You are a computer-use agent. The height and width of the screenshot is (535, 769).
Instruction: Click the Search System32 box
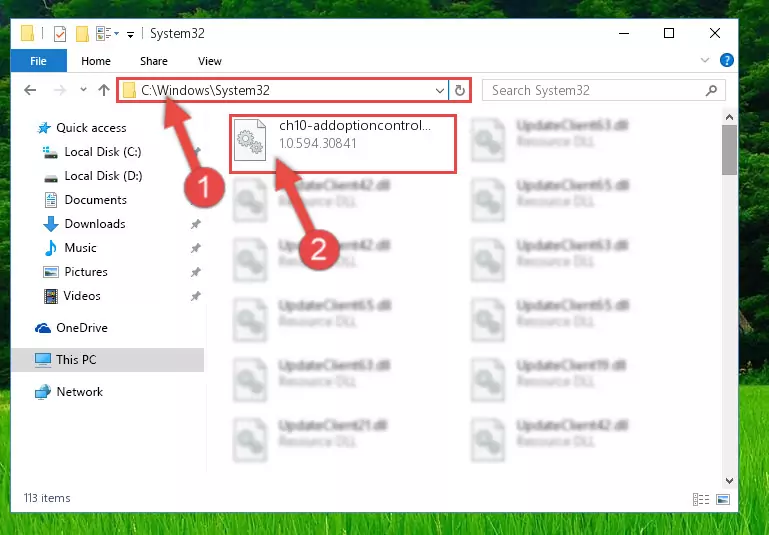(603, 90)
